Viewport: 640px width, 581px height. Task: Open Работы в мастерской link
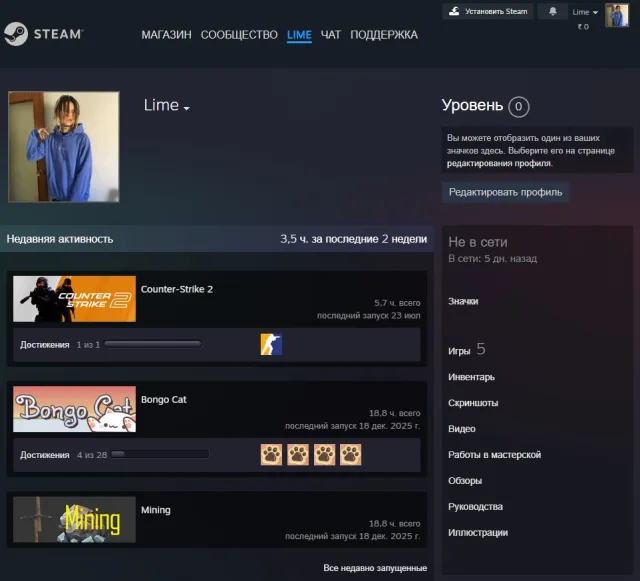click(x=495, y=455)
